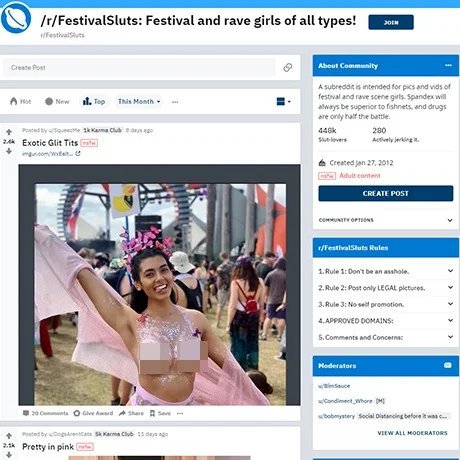The width and height of the screenshot is (460, 460).
Task: Open the card view layout dropdown
Action: tap(283, 101)
